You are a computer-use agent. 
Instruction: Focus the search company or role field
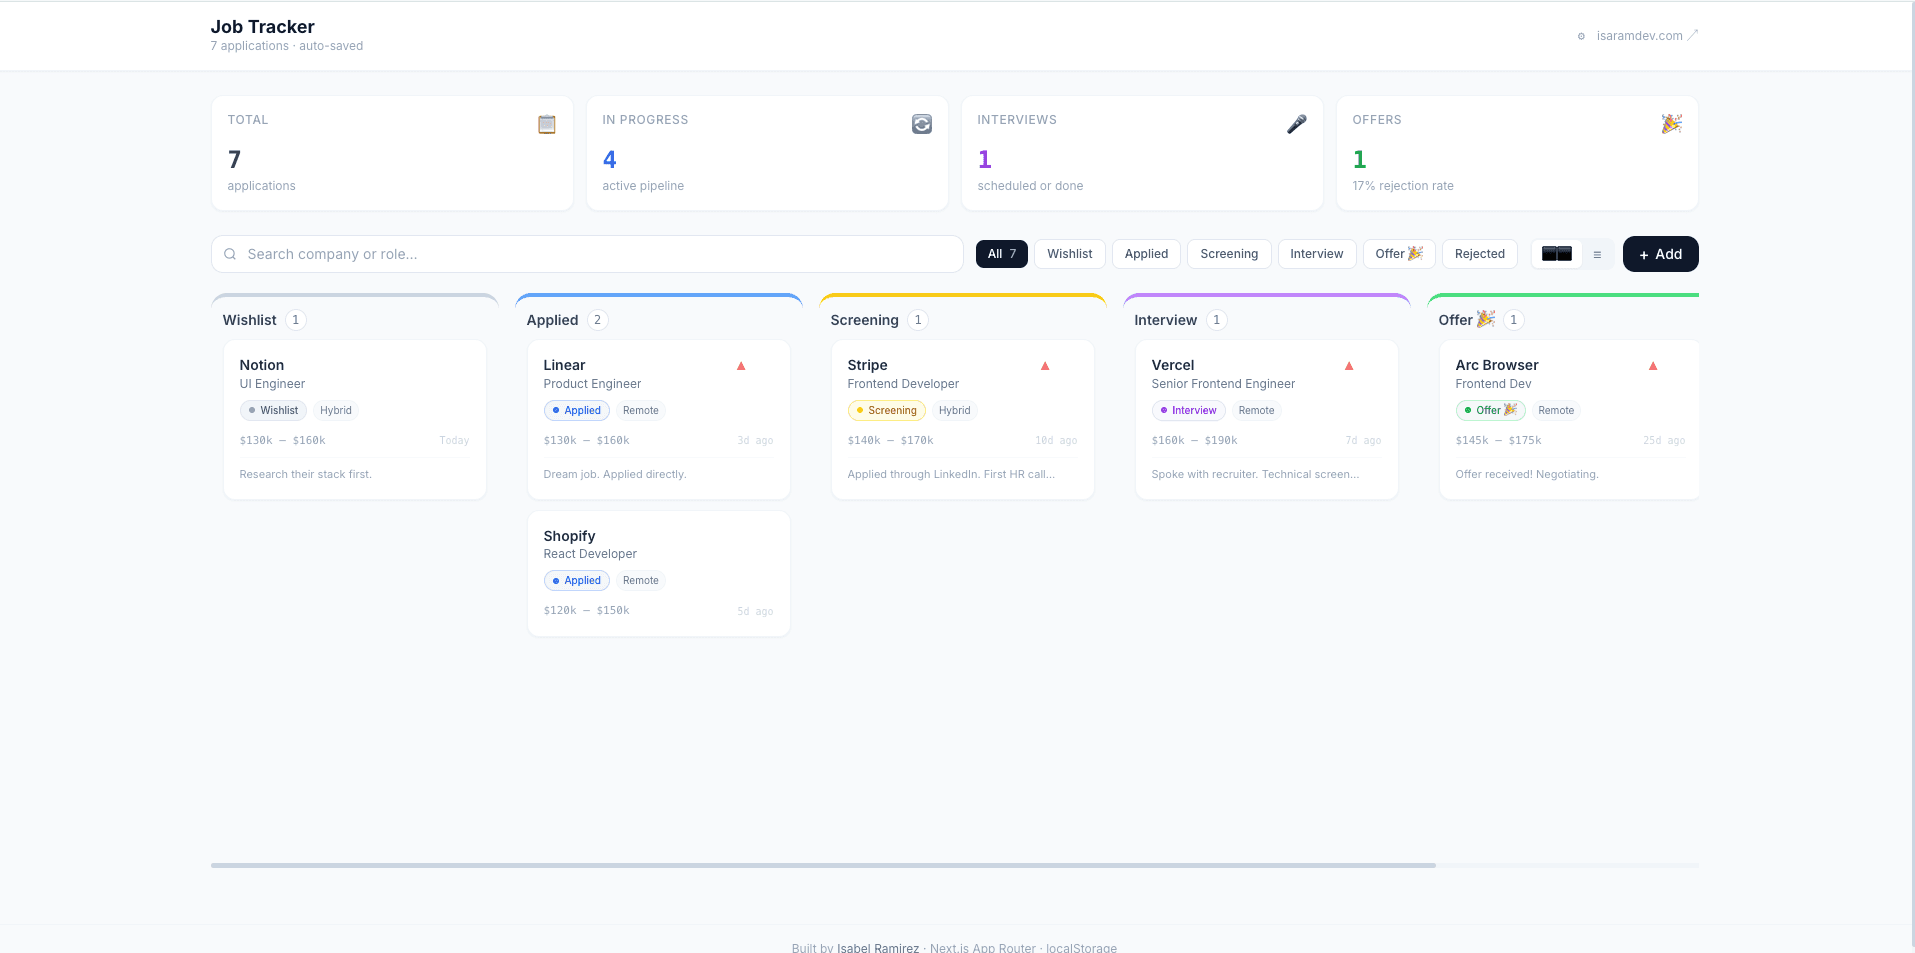pos(587,254)
